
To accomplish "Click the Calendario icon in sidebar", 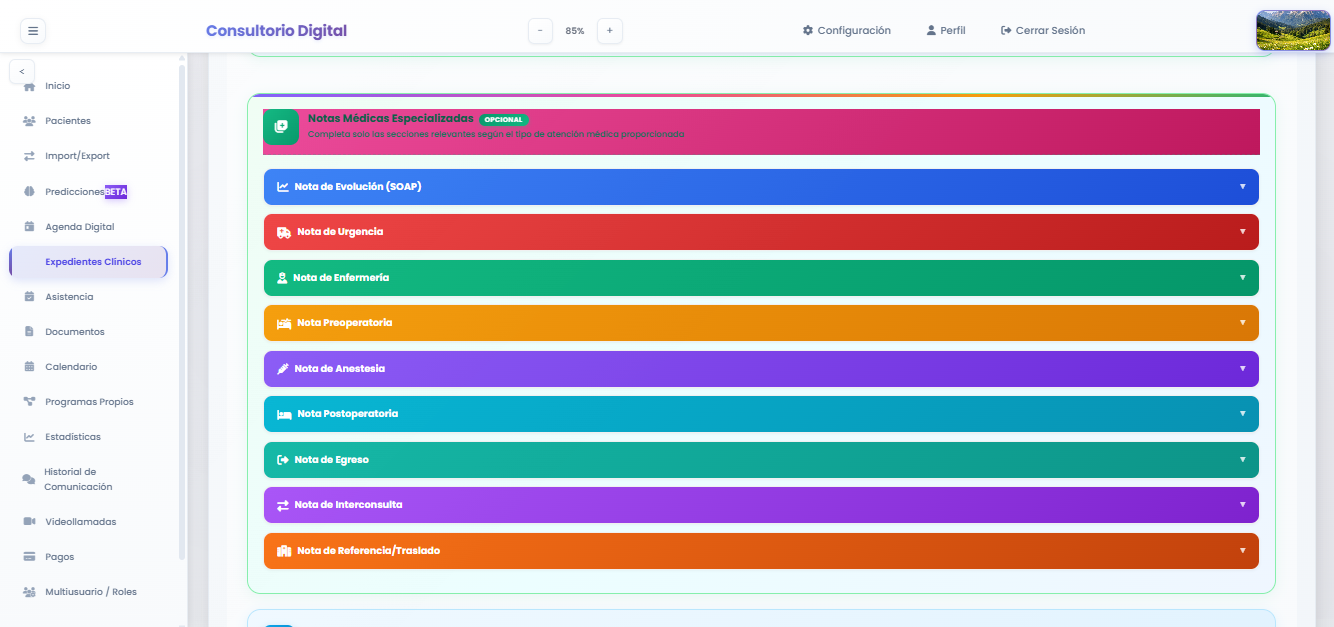I will point(29,367).
